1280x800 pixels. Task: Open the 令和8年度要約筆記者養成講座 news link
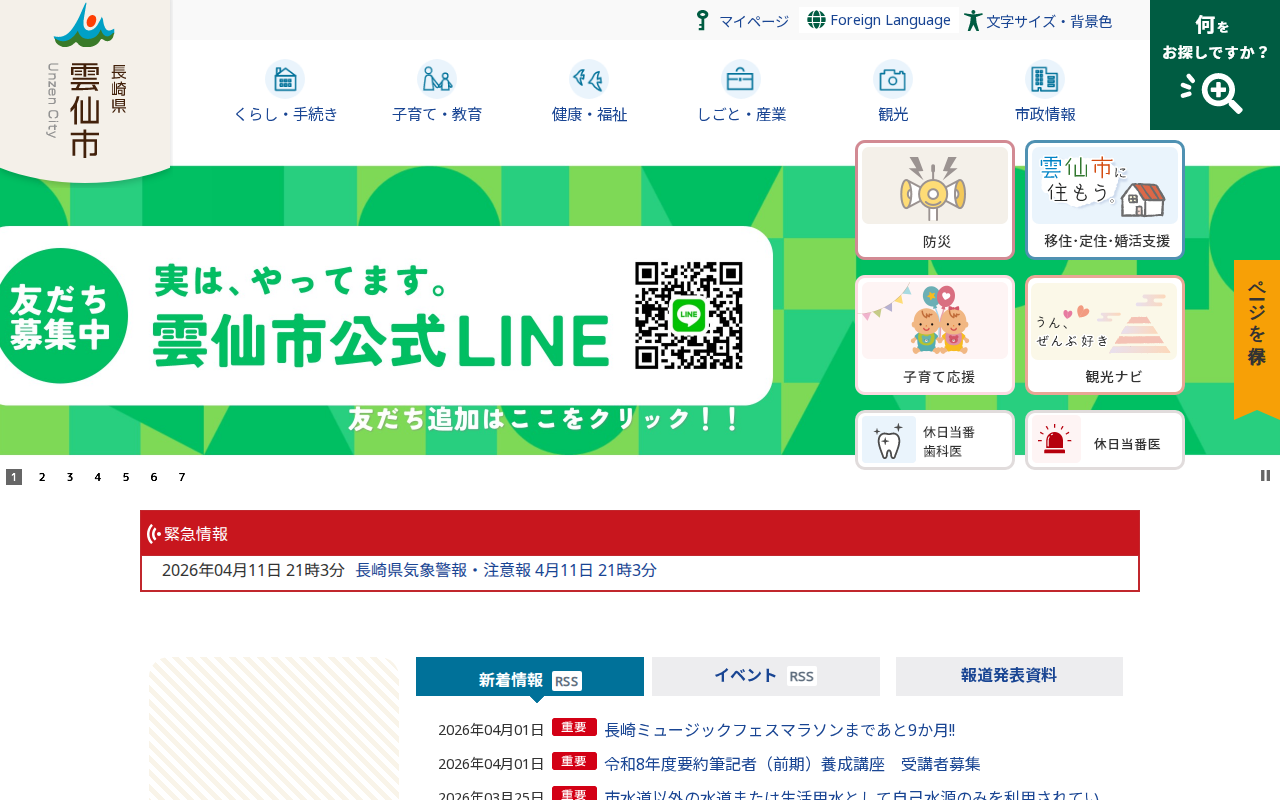pos(792,764)
